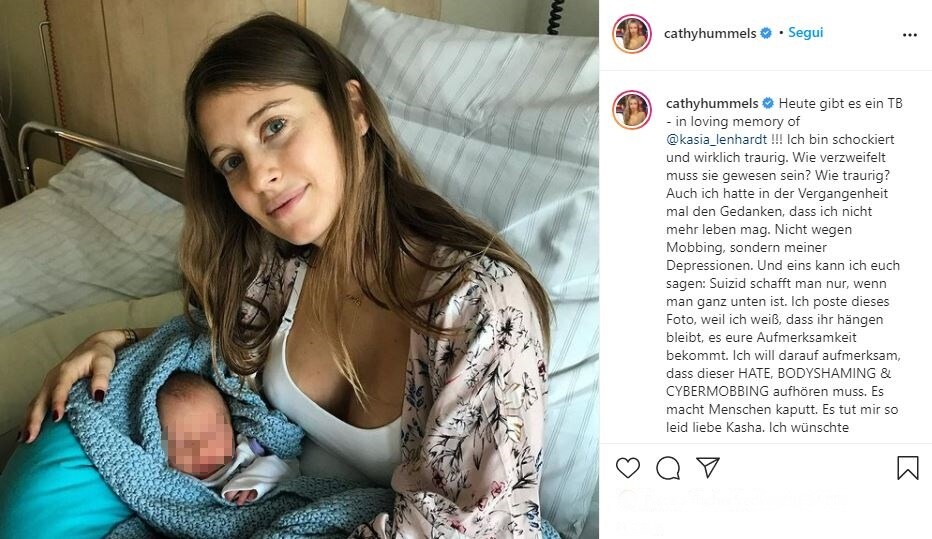
Task: Like the post with the heart icon
Action: pos(628,468)
